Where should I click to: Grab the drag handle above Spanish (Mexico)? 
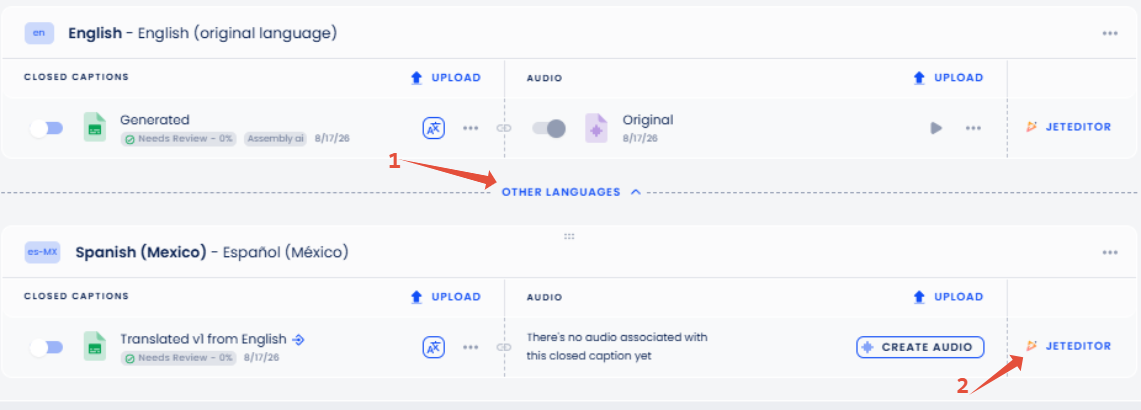pyautogui.click(x=569, y=237)
